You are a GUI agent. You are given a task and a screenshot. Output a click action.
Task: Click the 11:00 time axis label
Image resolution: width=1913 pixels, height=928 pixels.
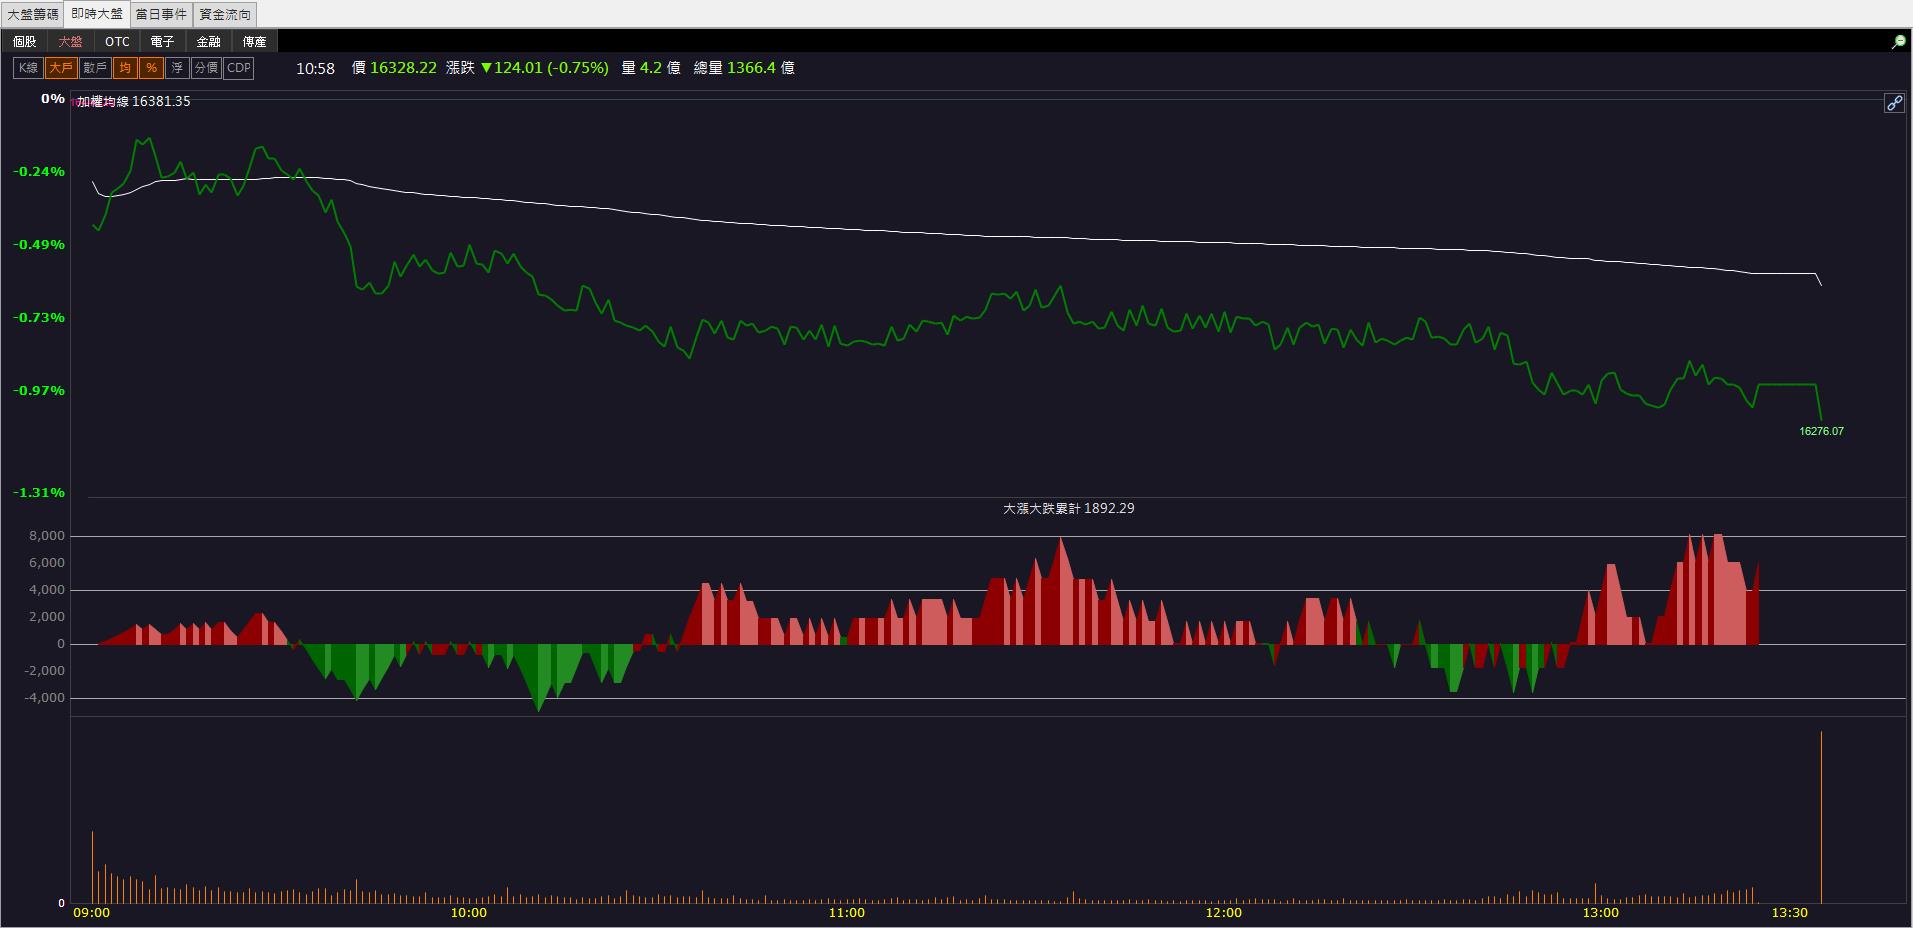coord(846,912)
